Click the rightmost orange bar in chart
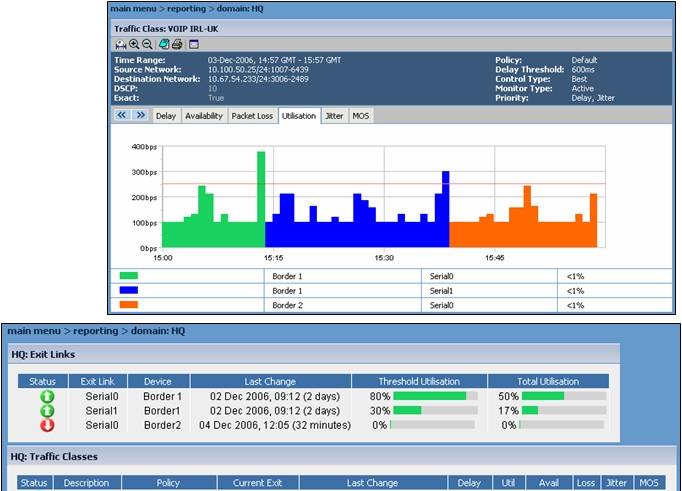Viewport: 682px width, 491px height. 593,220
